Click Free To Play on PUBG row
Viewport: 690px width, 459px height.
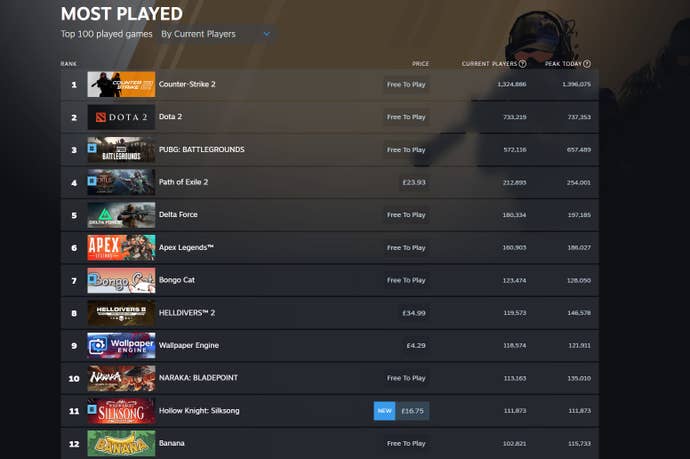point(406,150)
